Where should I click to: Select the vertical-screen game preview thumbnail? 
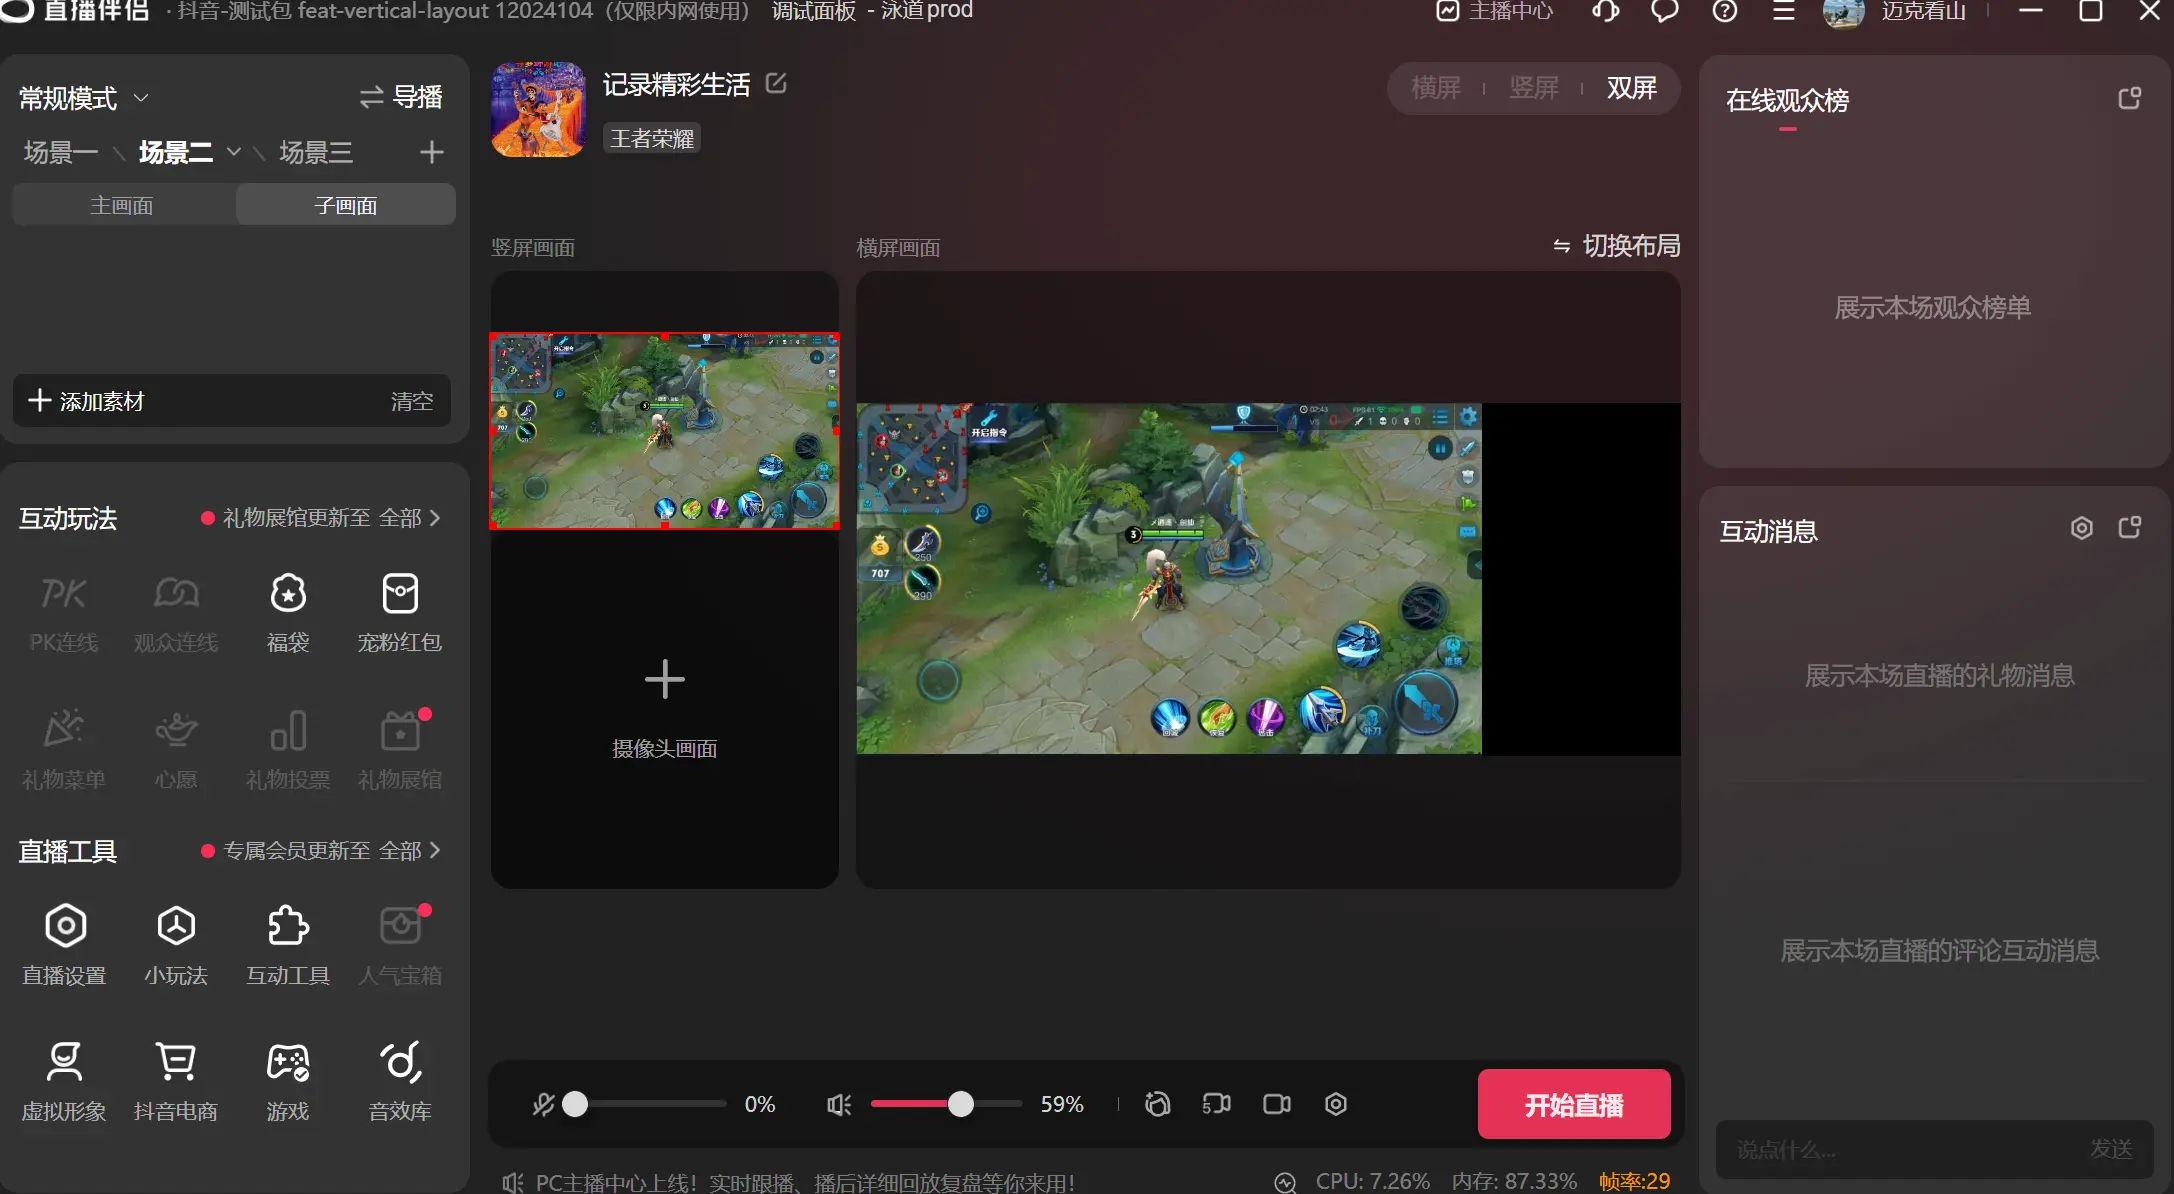tap(665, 431)
